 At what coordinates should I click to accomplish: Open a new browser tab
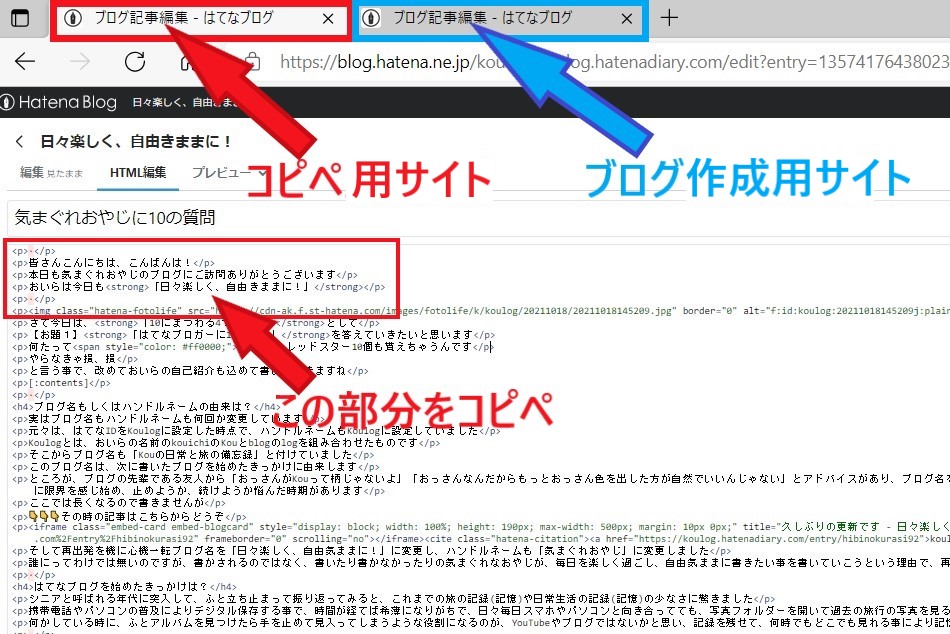pyautogui.click(x=669, y=18)
